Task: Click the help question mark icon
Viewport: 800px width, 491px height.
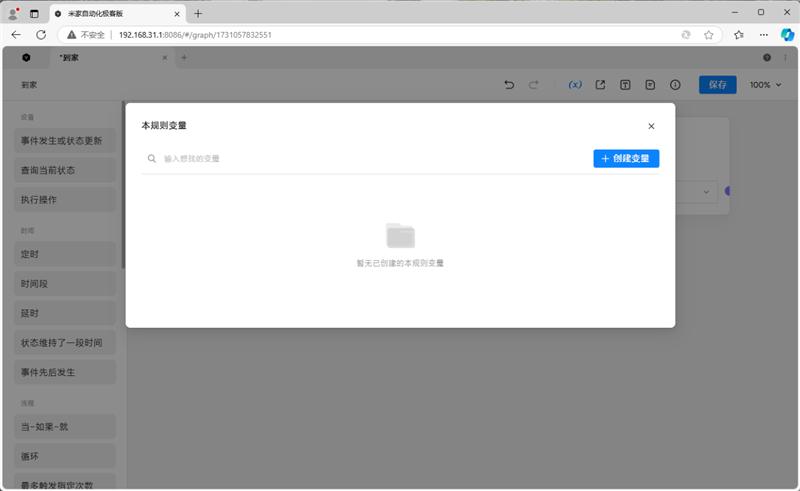Action: click(767, 58)
